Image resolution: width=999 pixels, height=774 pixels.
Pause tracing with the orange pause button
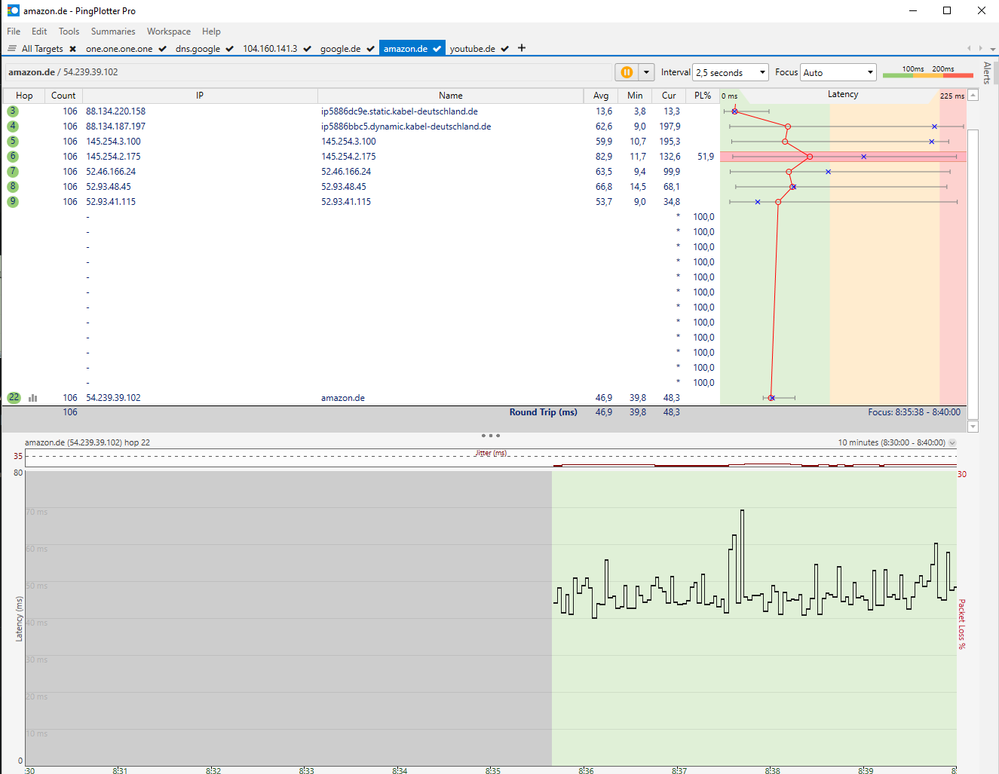[626, 72]
